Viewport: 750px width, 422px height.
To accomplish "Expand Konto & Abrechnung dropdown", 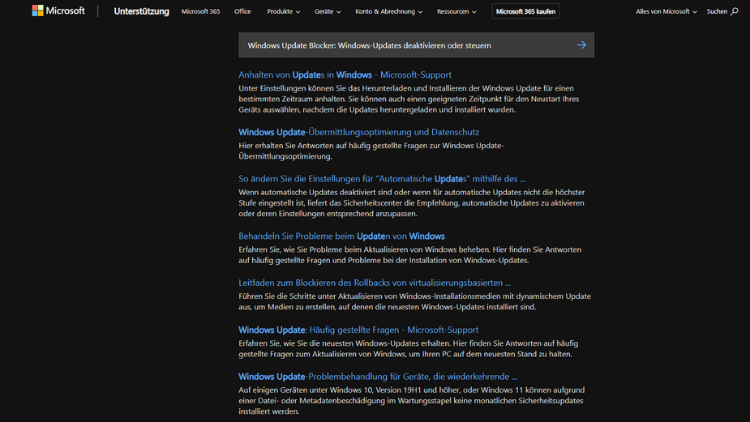I will (x=389, y=11).
